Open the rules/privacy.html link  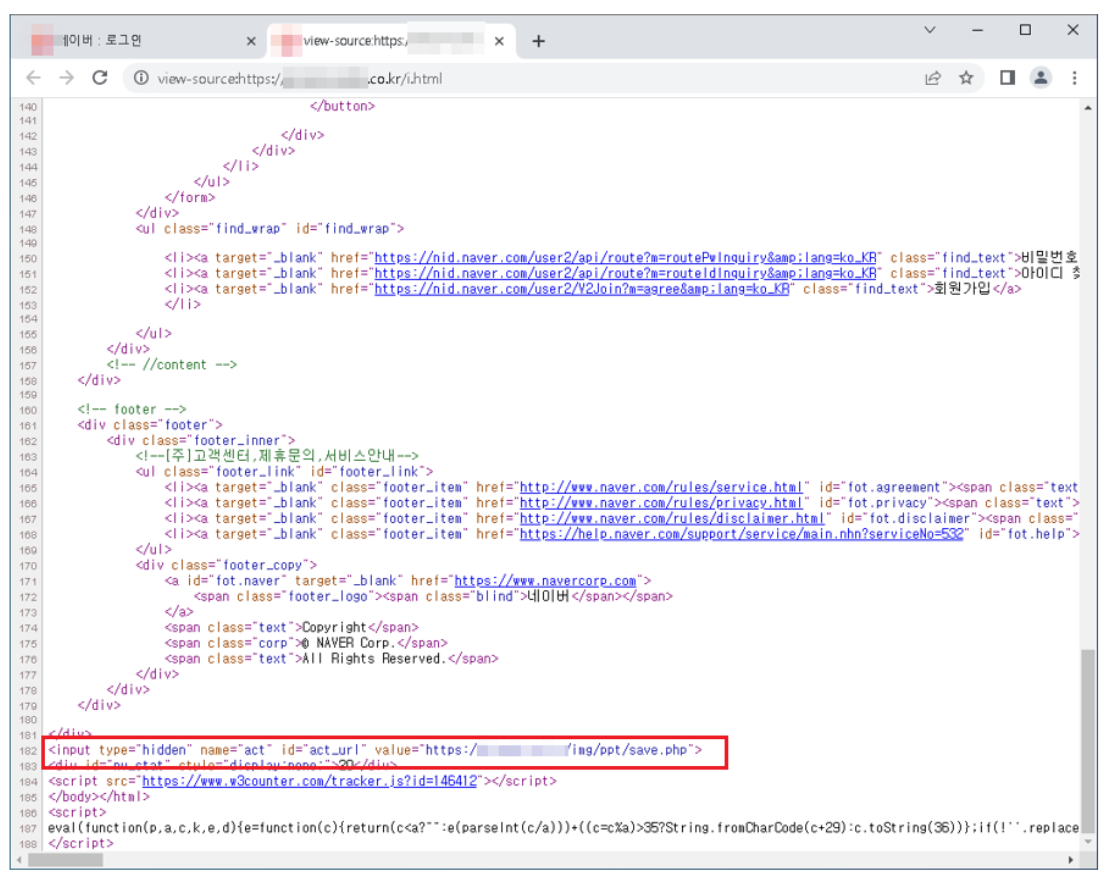click(x=661, y=503)
